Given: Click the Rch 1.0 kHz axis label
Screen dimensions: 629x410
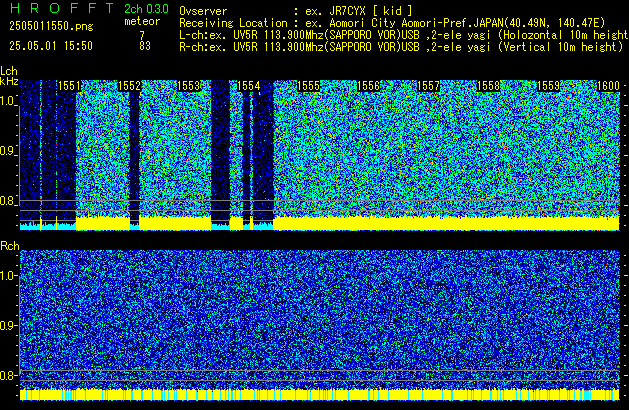Looking at the screenshot, I should point(8,276).
